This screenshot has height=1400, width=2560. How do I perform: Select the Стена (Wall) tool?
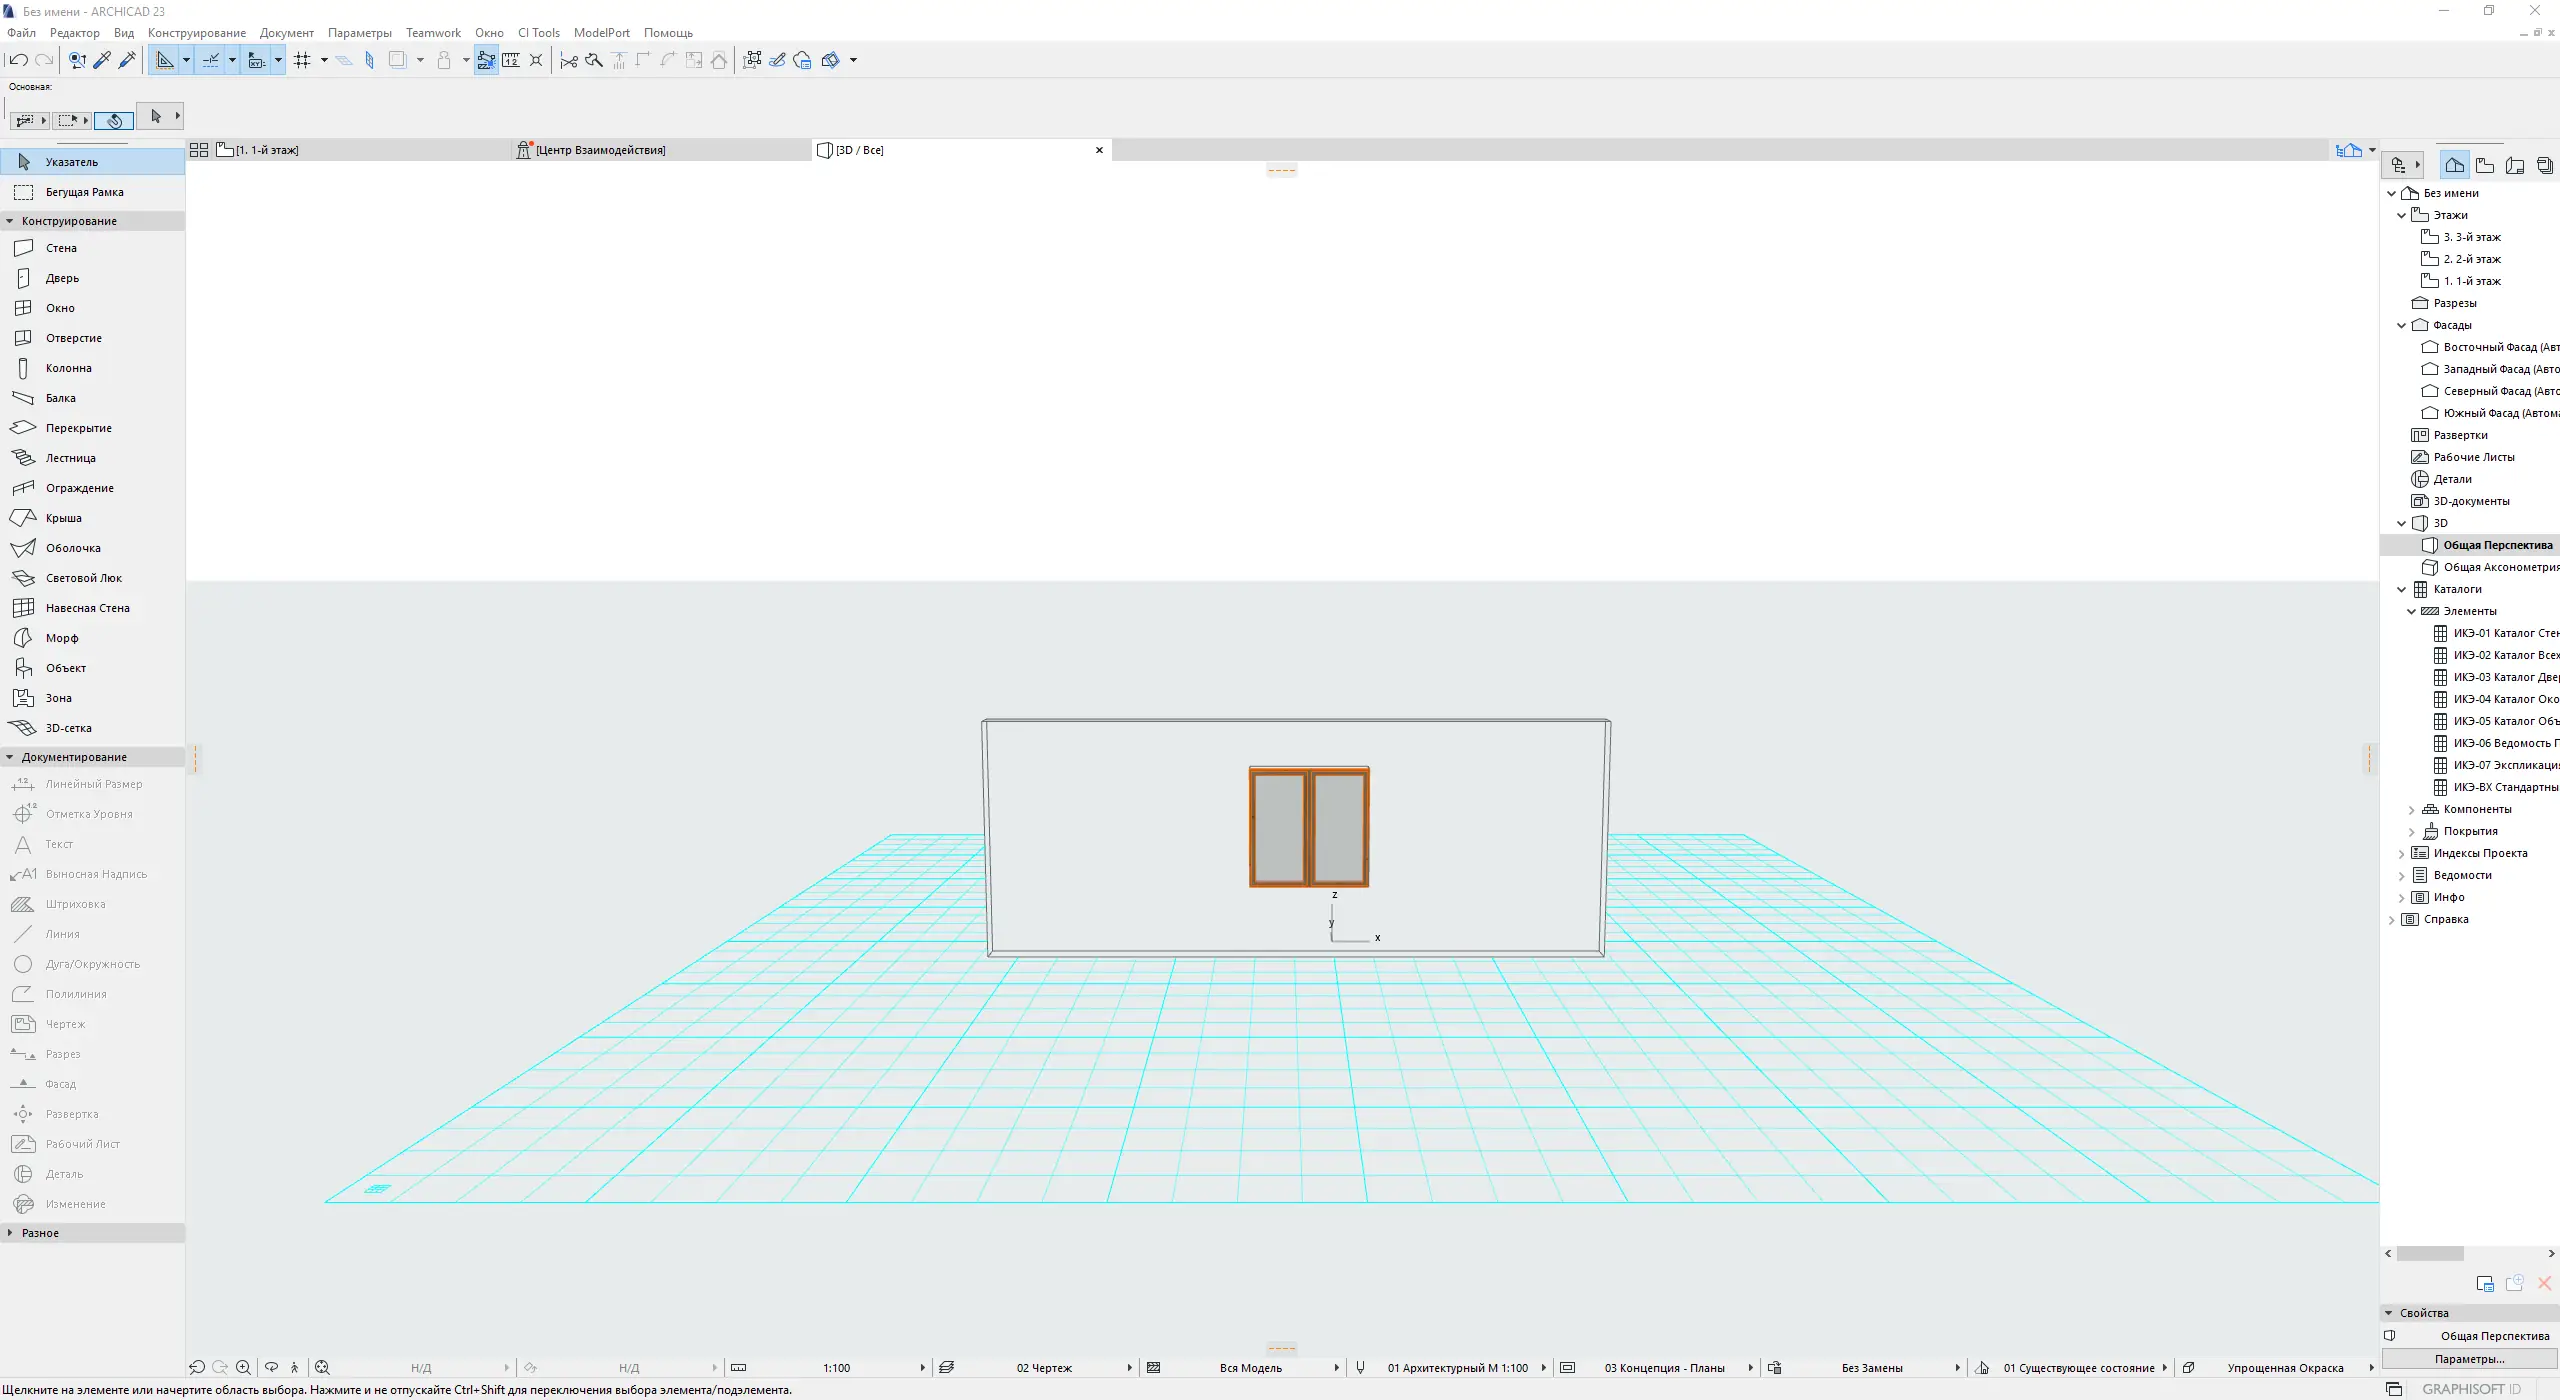(60, 248)
